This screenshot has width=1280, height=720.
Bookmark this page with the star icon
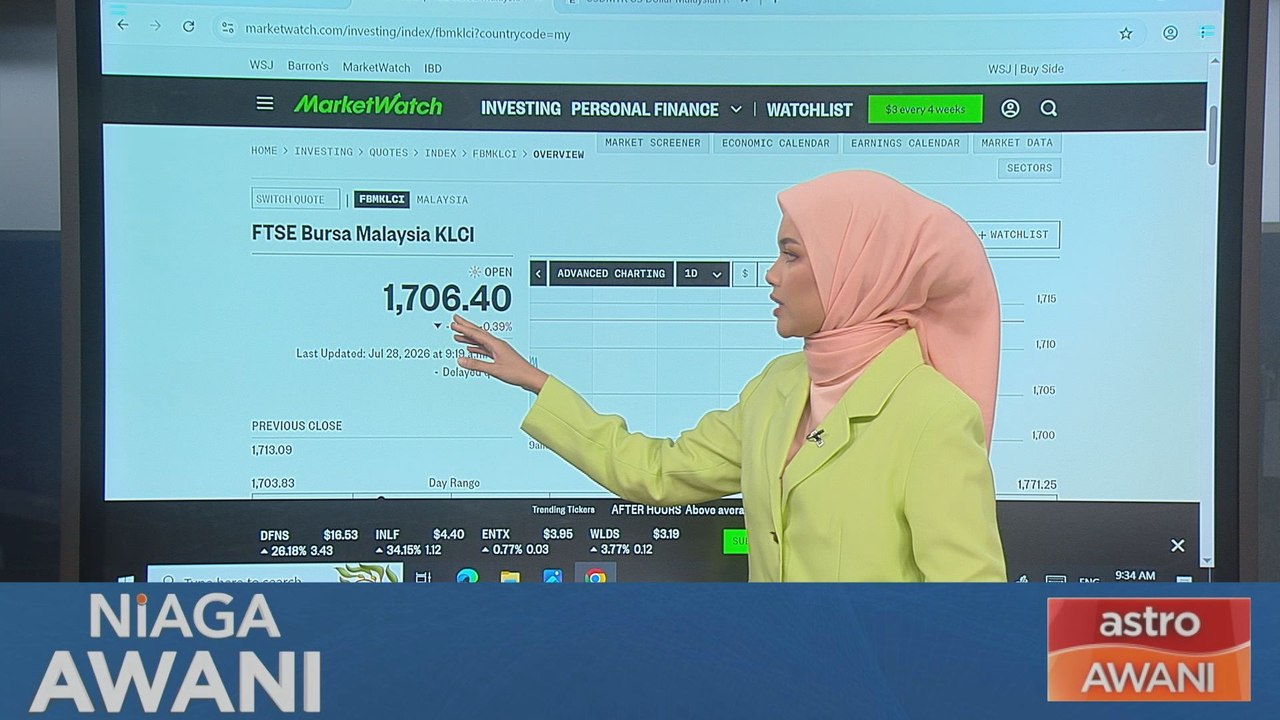click(x=1126, y=33)
